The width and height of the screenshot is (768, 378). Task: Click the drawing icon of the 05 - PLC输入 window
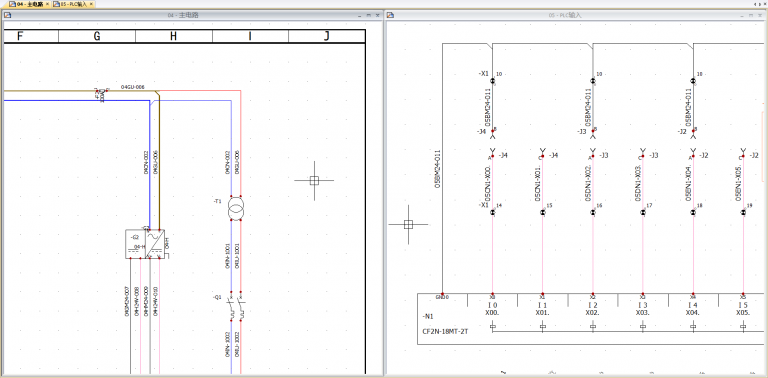(390, 15)
